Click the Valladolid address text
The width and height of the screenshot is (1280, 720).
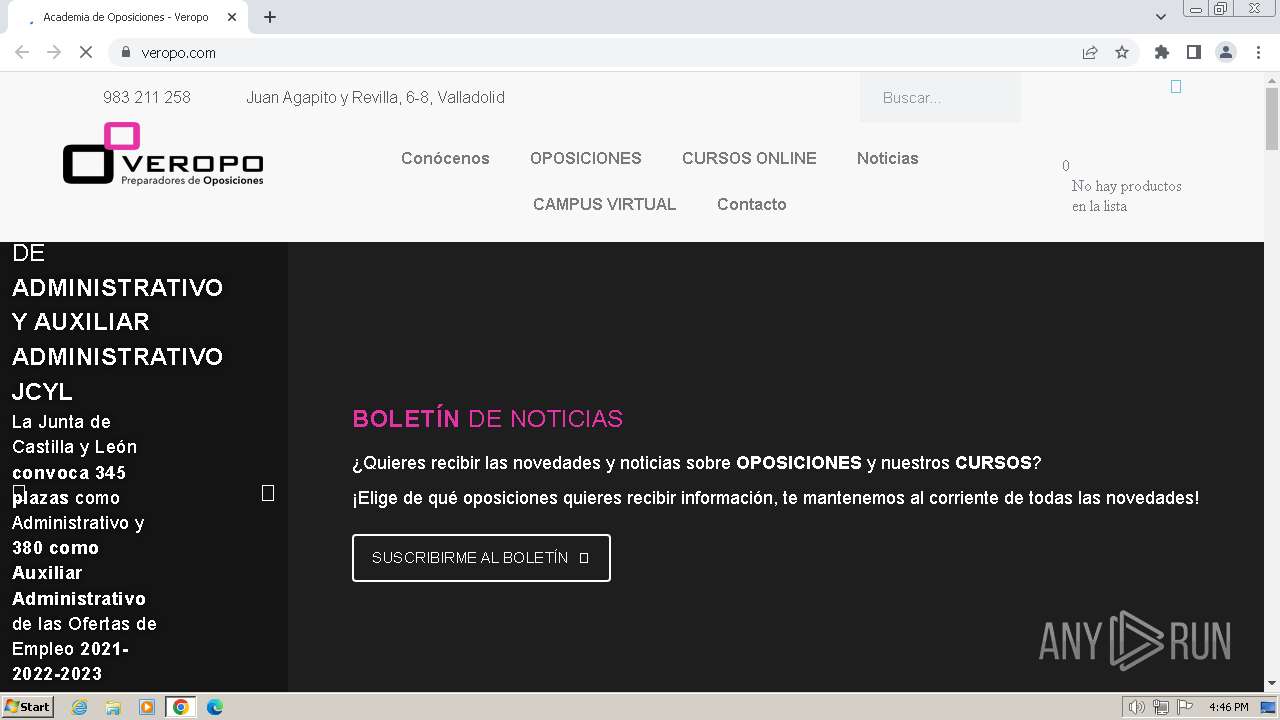click(375, 97)
